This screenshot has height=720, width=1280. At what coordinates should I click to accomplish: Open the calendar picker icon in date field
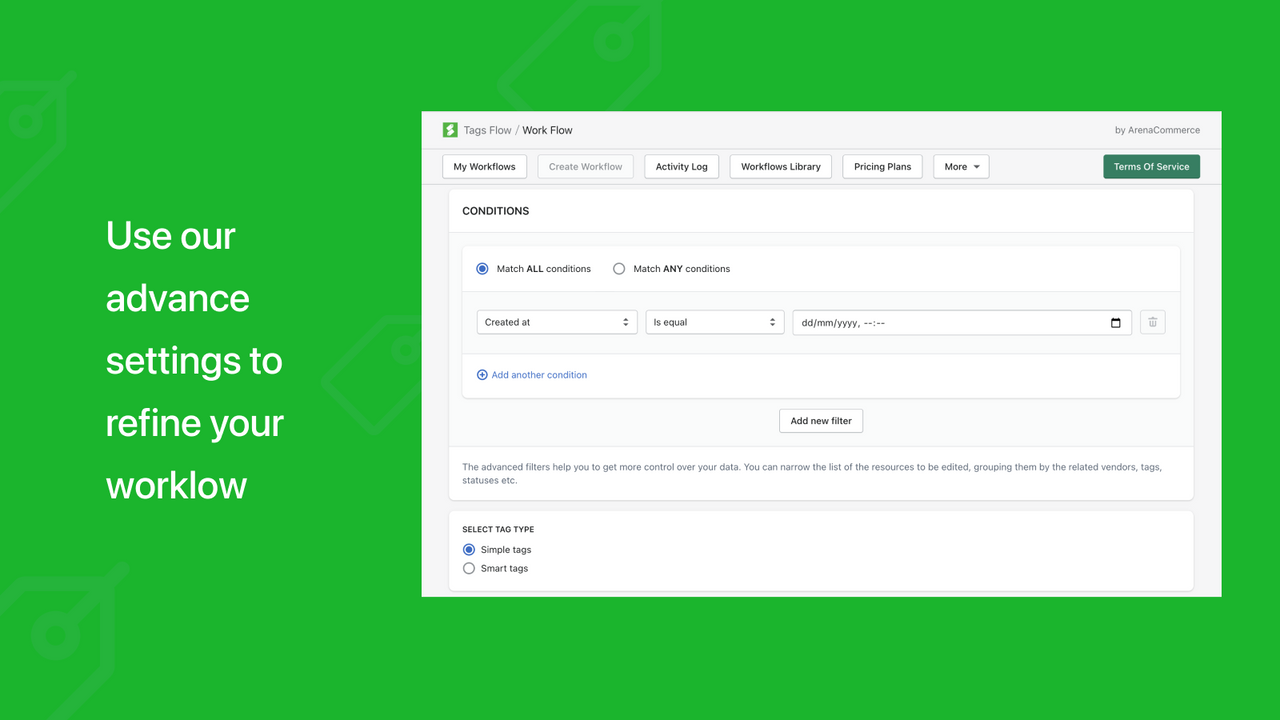(1116, 323)
